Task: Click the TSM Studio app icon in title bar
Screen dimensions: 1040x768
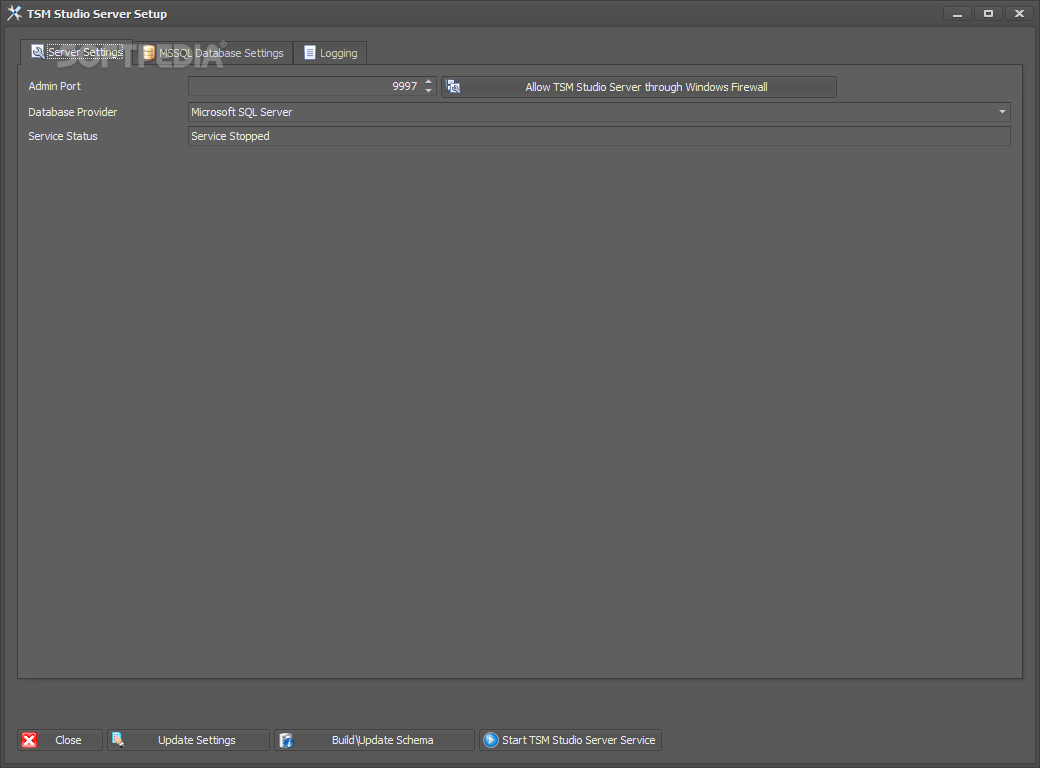Action: [x=14, y=13]
